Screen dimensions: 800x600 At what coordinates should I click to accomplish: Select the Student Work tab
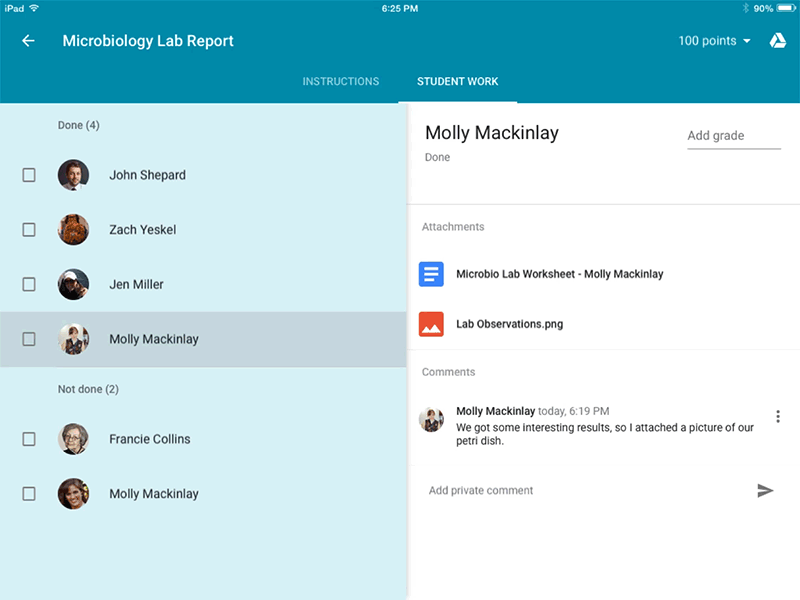tap(458, 82)
